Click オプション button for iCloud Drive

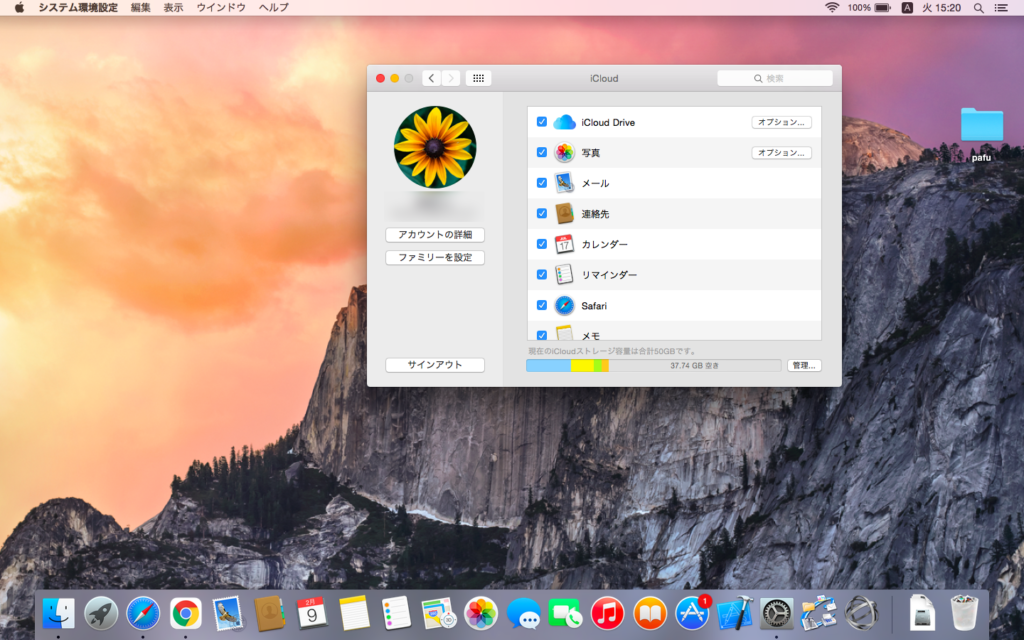point(781,122)
